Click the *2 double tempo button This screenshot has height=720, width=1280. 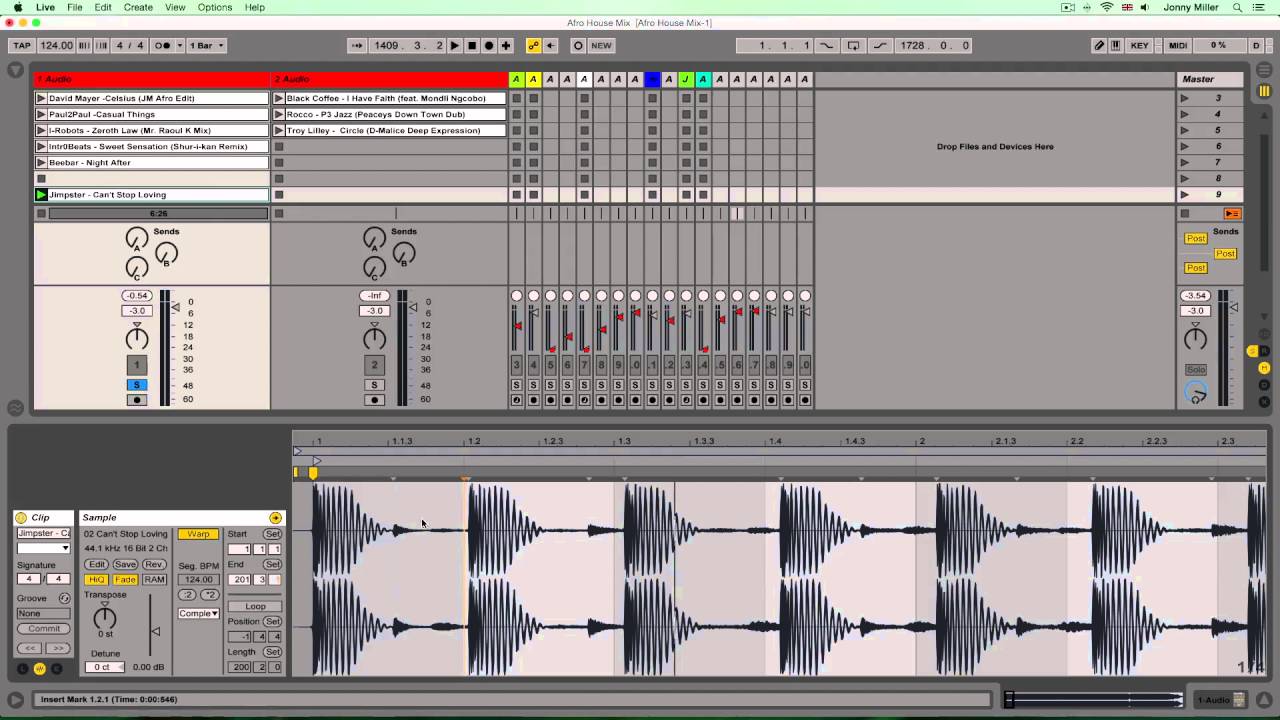pyautogui.click(x=209, y=595)
